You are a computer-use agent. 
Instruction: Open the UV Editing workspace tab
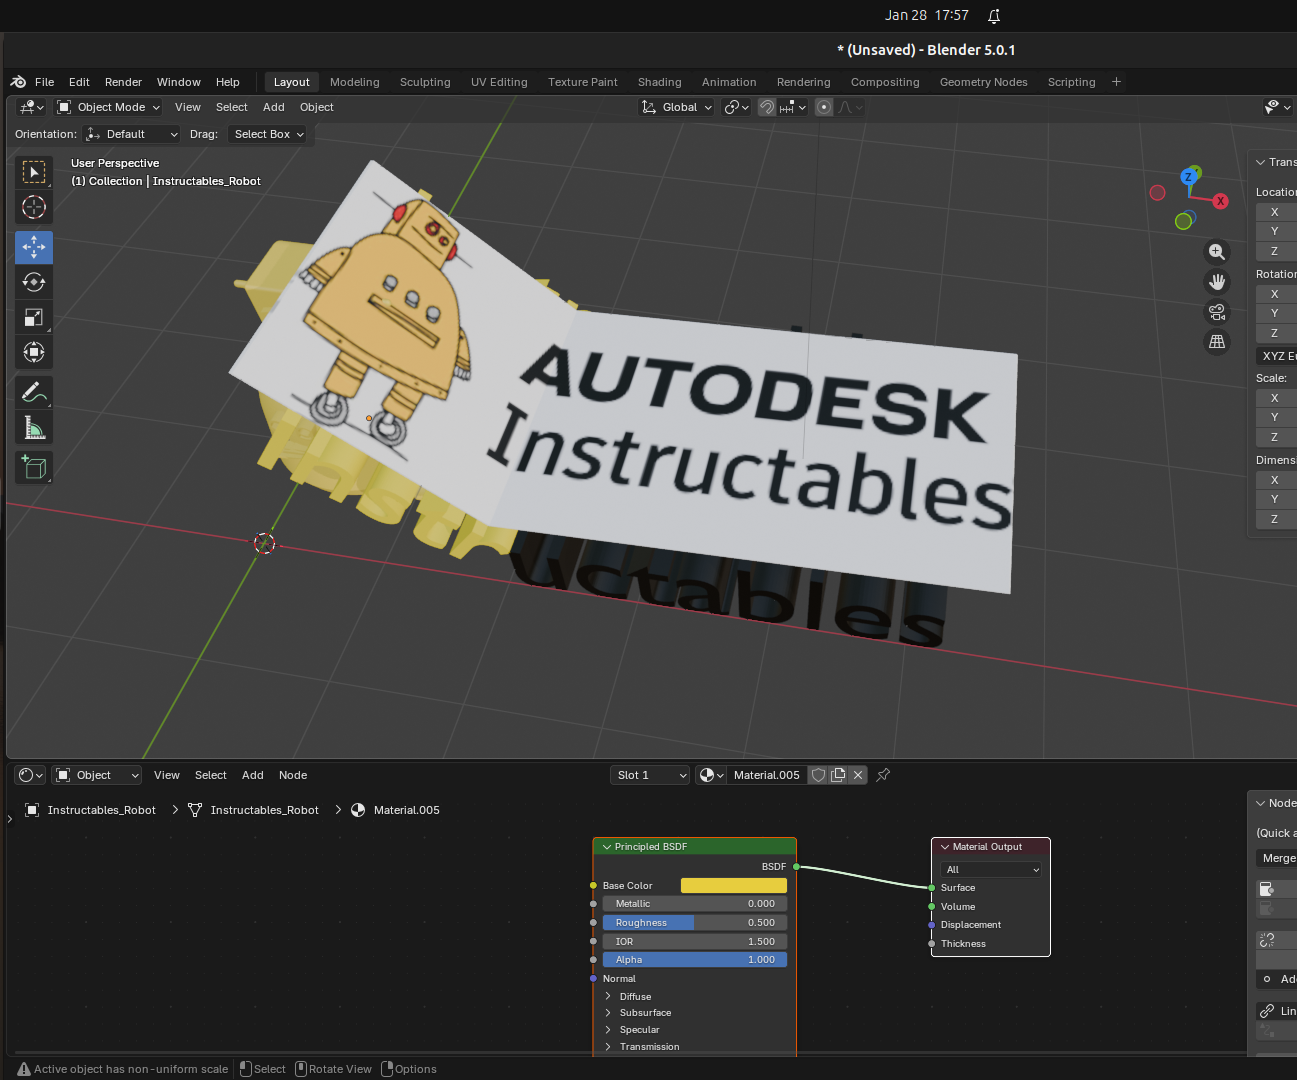point(499,82)
